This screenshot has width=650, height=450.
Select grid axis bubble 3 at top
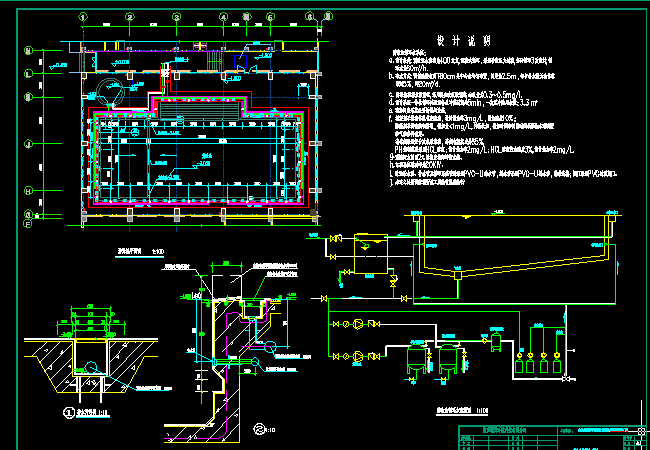click(x=176, y=18)
